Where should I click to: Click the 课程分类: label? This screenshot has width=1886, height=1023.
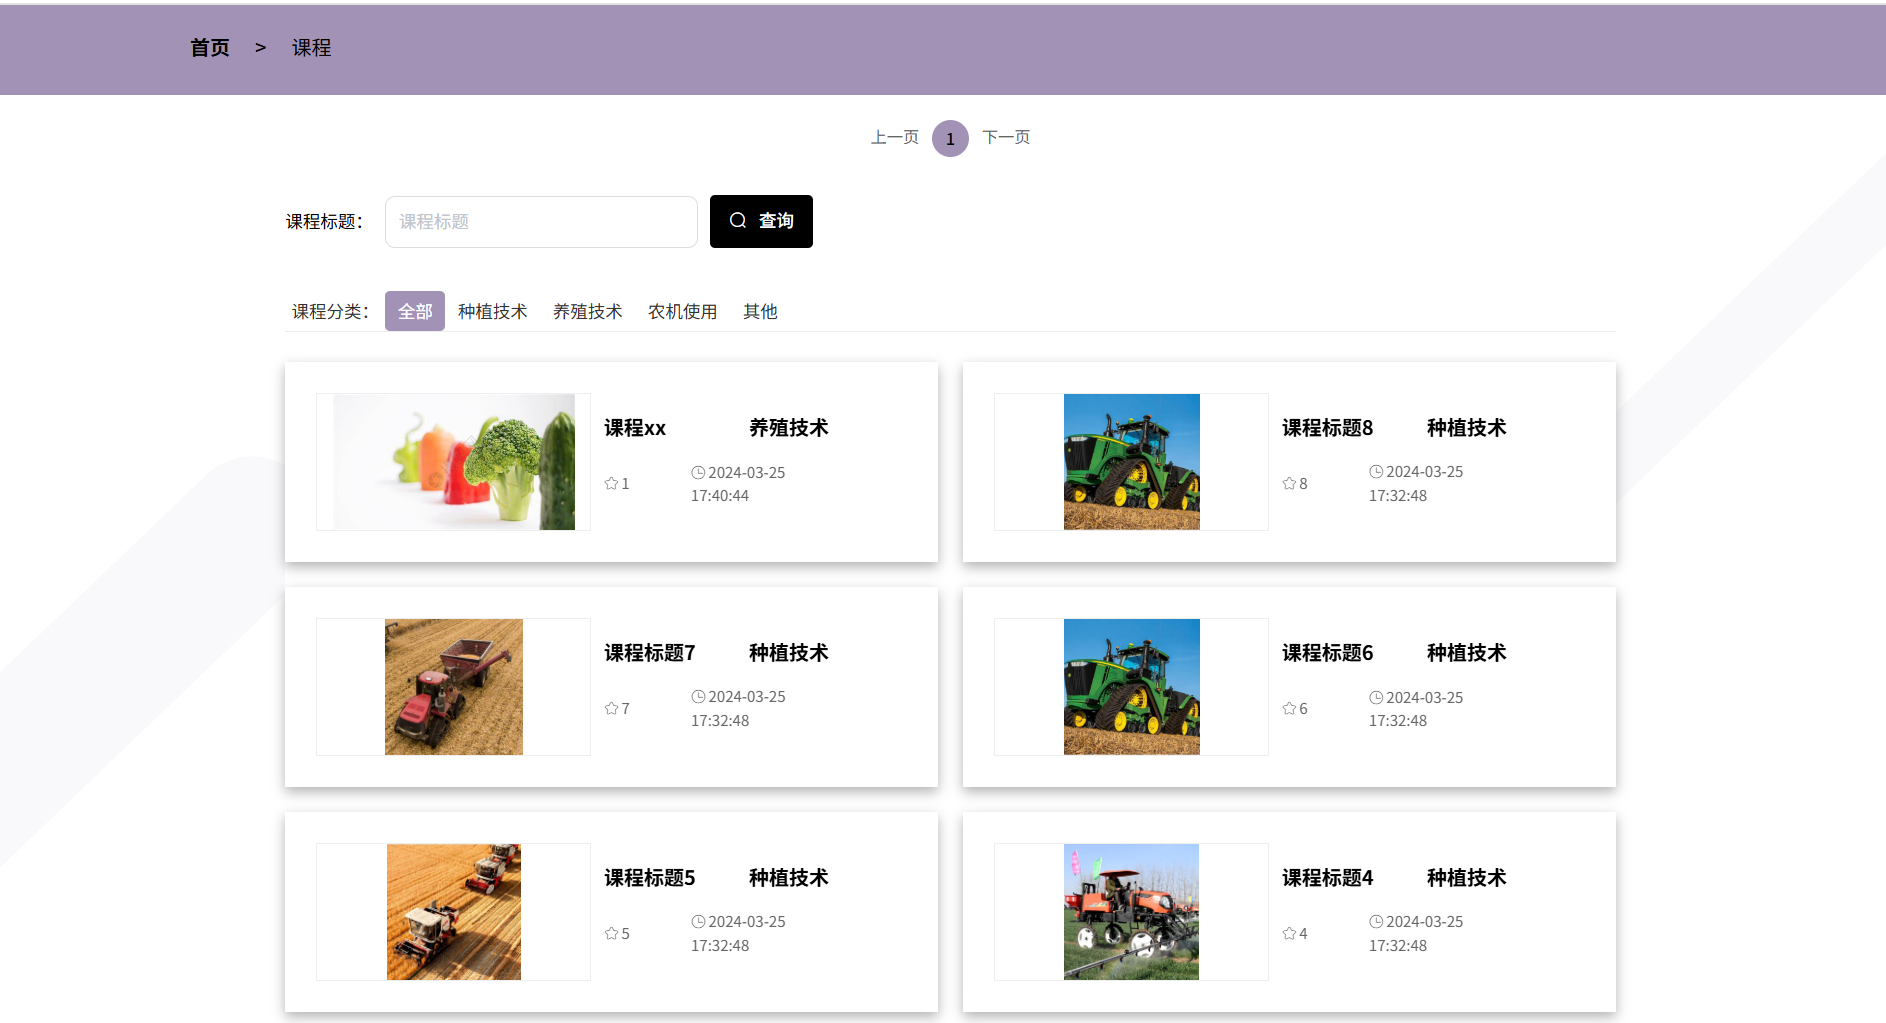coord(330,311)
